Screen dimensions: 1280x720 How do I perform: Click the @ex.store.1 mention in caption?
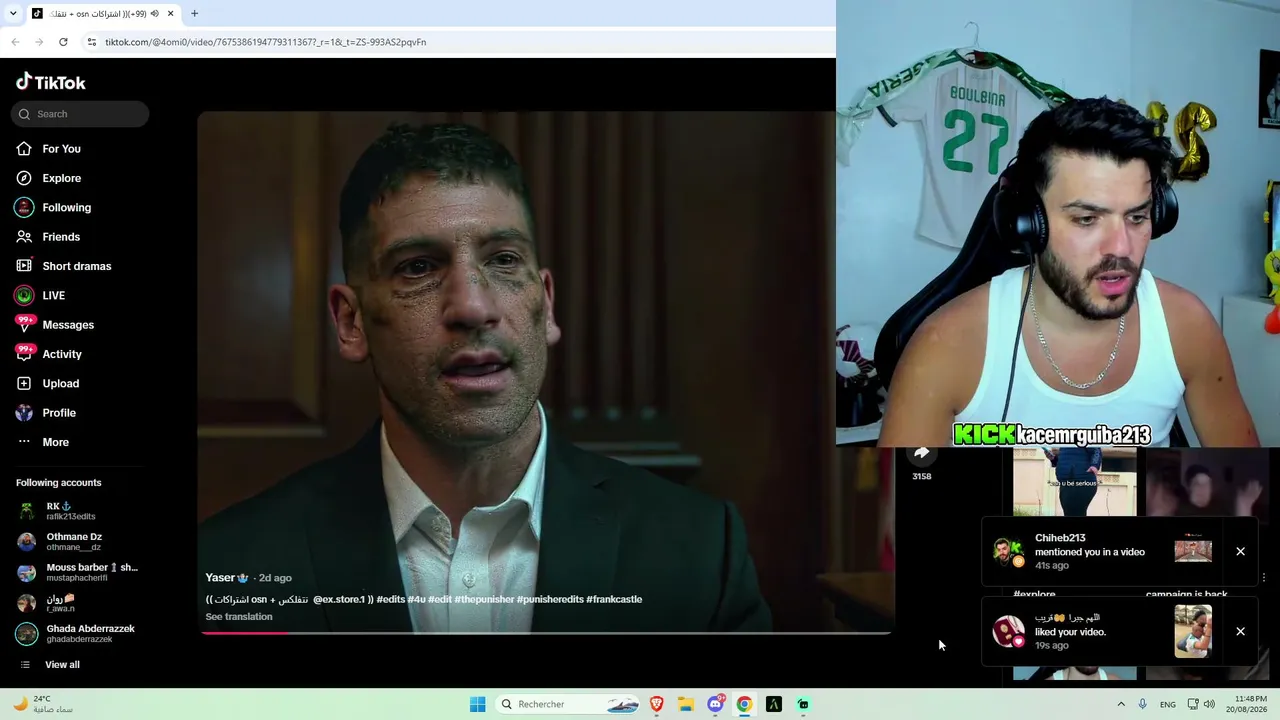point(339,599)
